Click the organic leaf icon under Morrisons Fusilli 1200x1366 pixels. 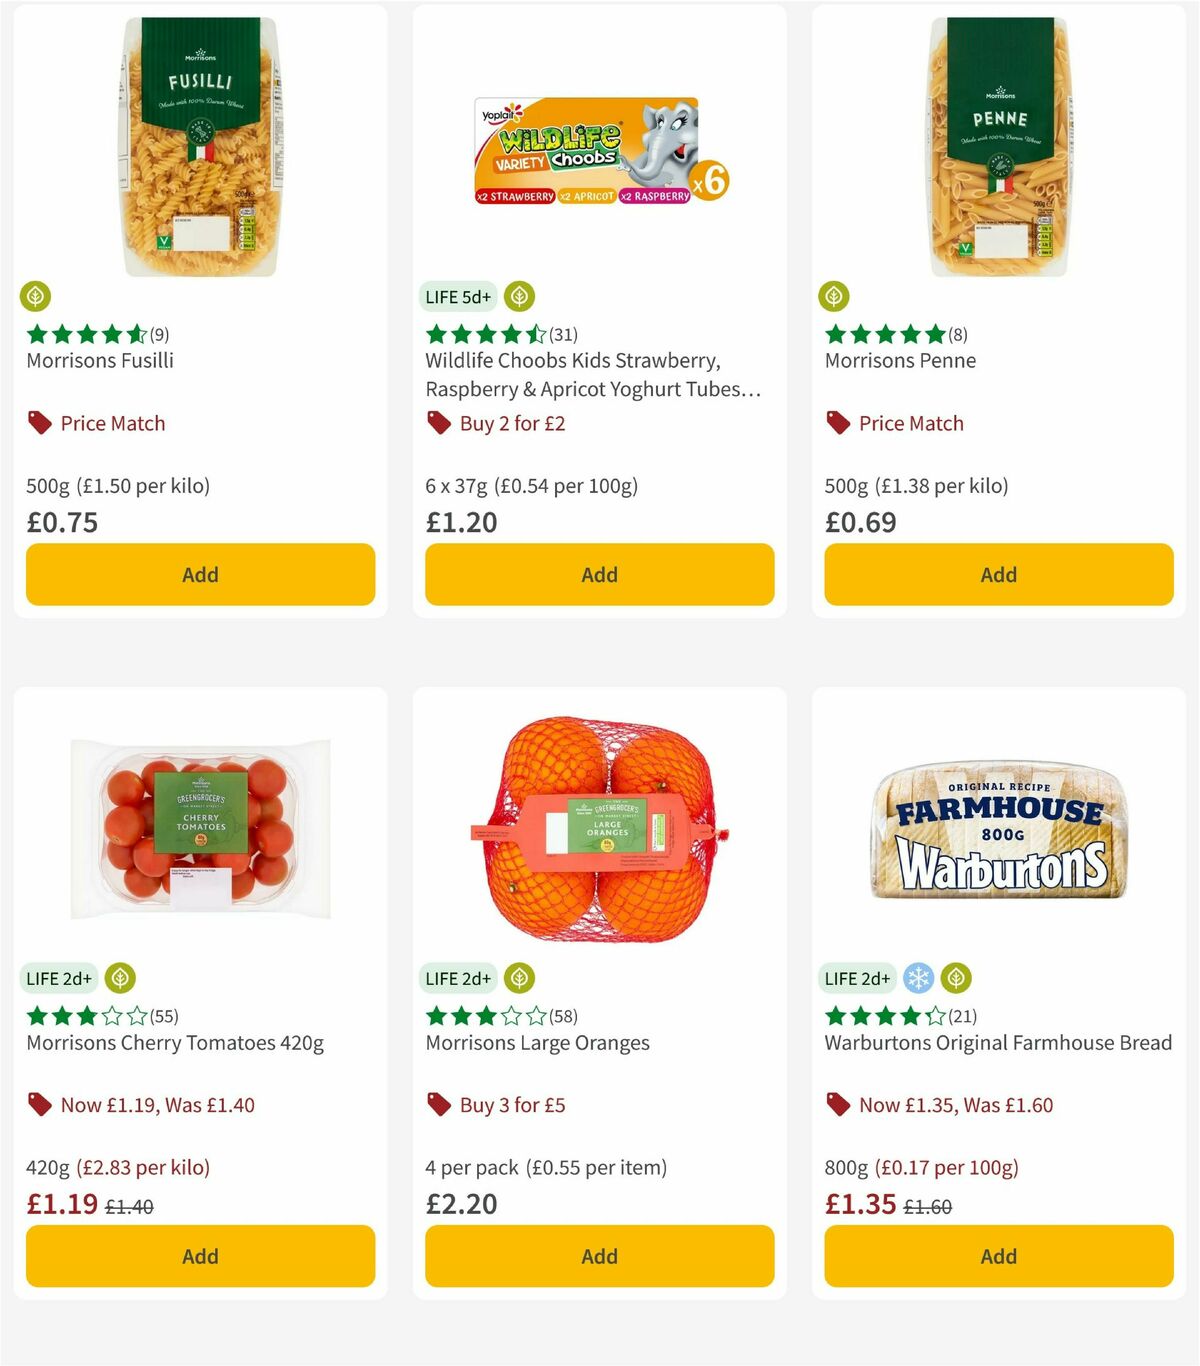(36, 296)
